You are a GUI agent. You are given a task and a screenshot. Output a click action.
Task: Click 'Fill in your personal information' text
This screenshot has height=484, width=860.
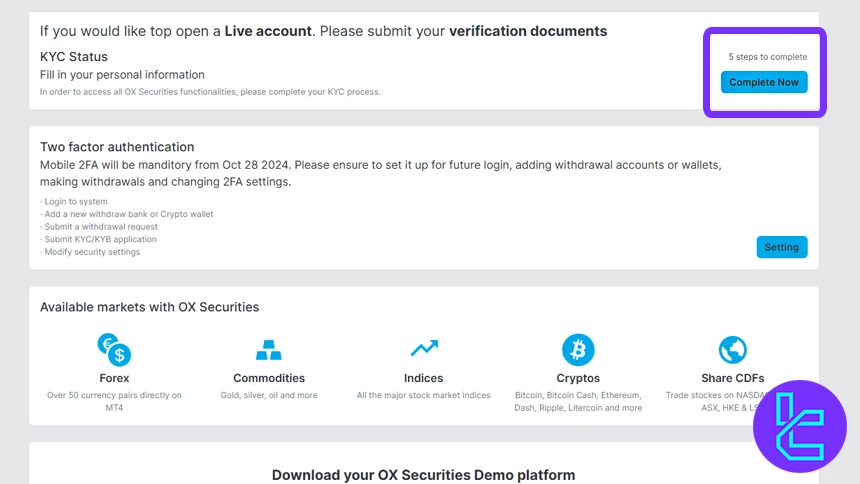click(x=122, y=75)
